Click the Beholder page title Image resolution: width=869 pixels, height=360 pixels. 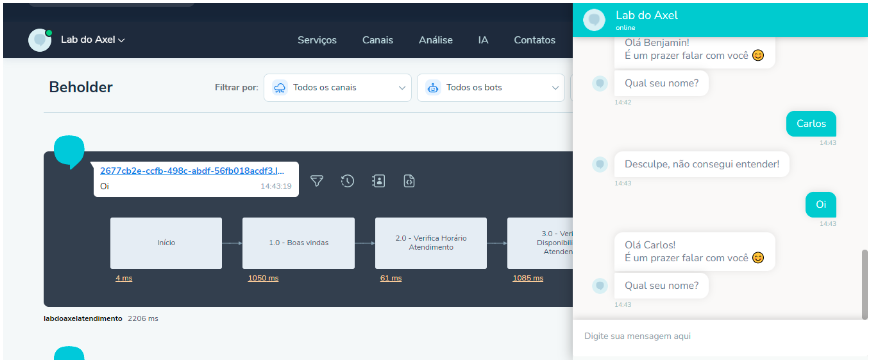pos(81,87)
